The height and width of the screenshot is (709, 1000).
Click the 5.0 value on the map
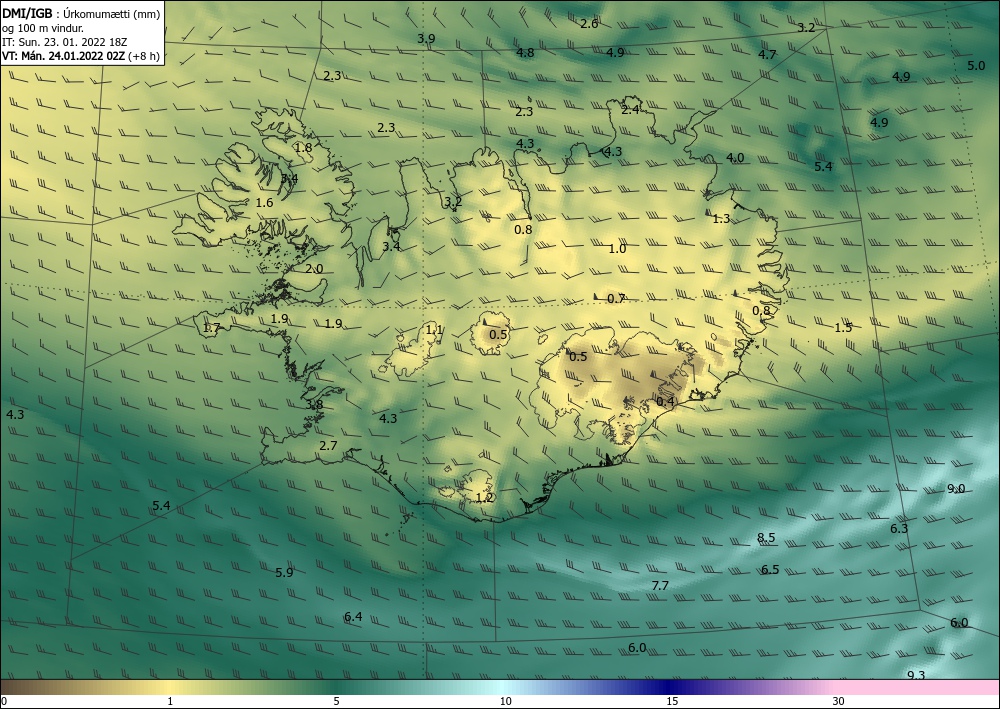pyautogui.click(x=976, y=66)
